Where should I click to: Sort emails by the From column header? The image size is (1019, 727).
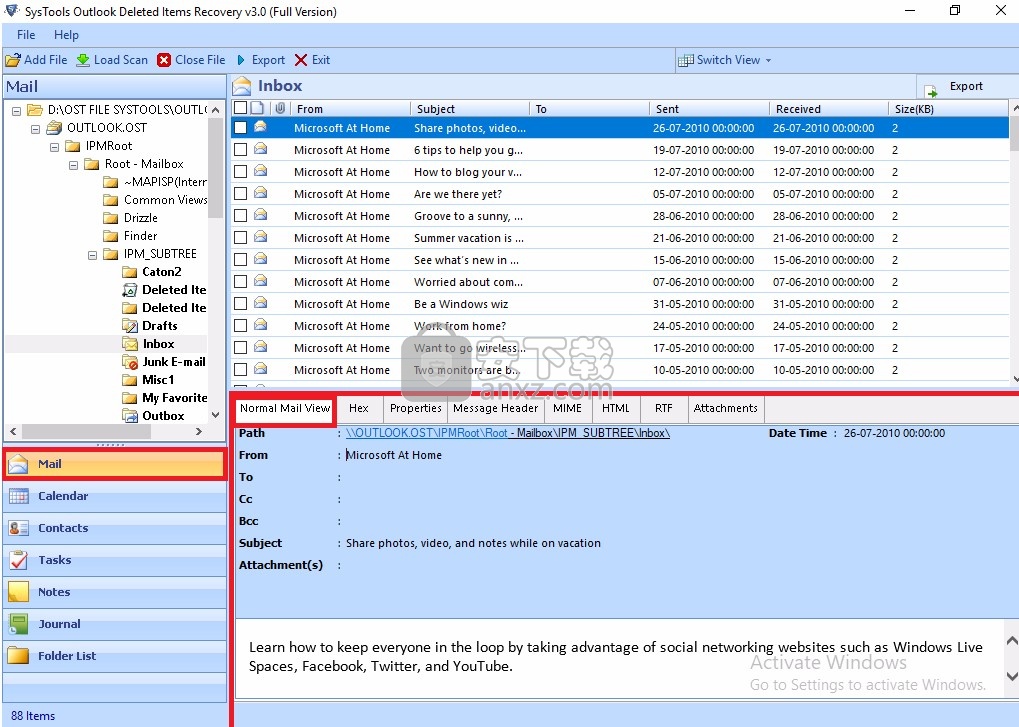350,108
